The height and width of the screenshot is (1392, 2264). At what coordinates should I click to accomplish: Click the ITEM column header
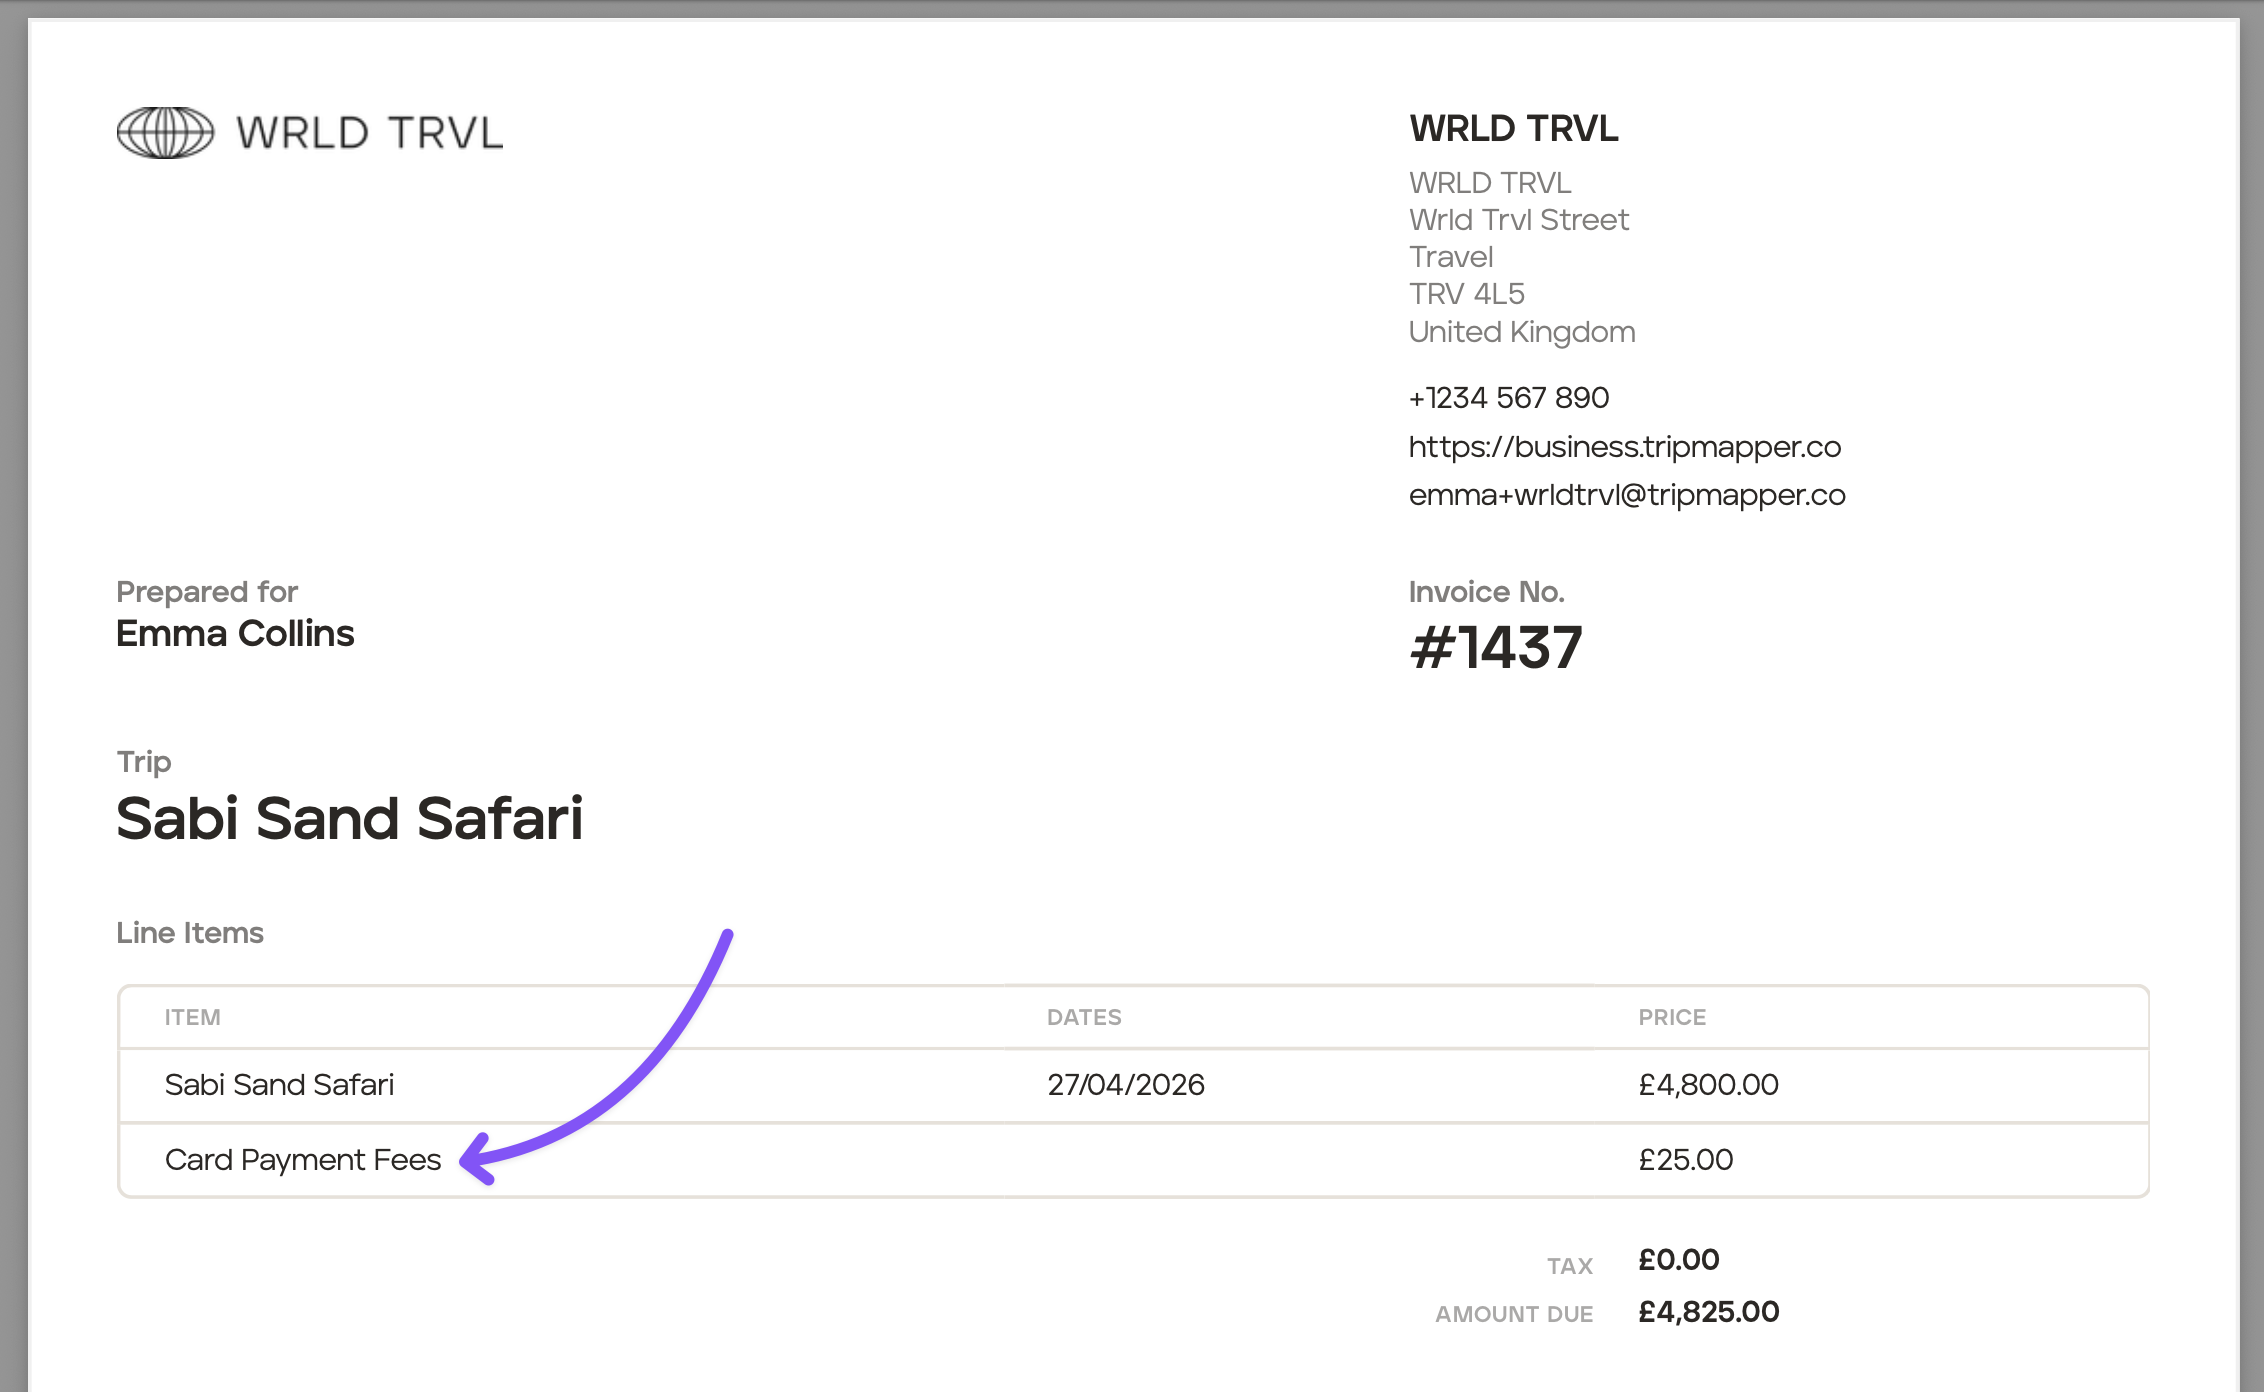[x=192, y=1017]
